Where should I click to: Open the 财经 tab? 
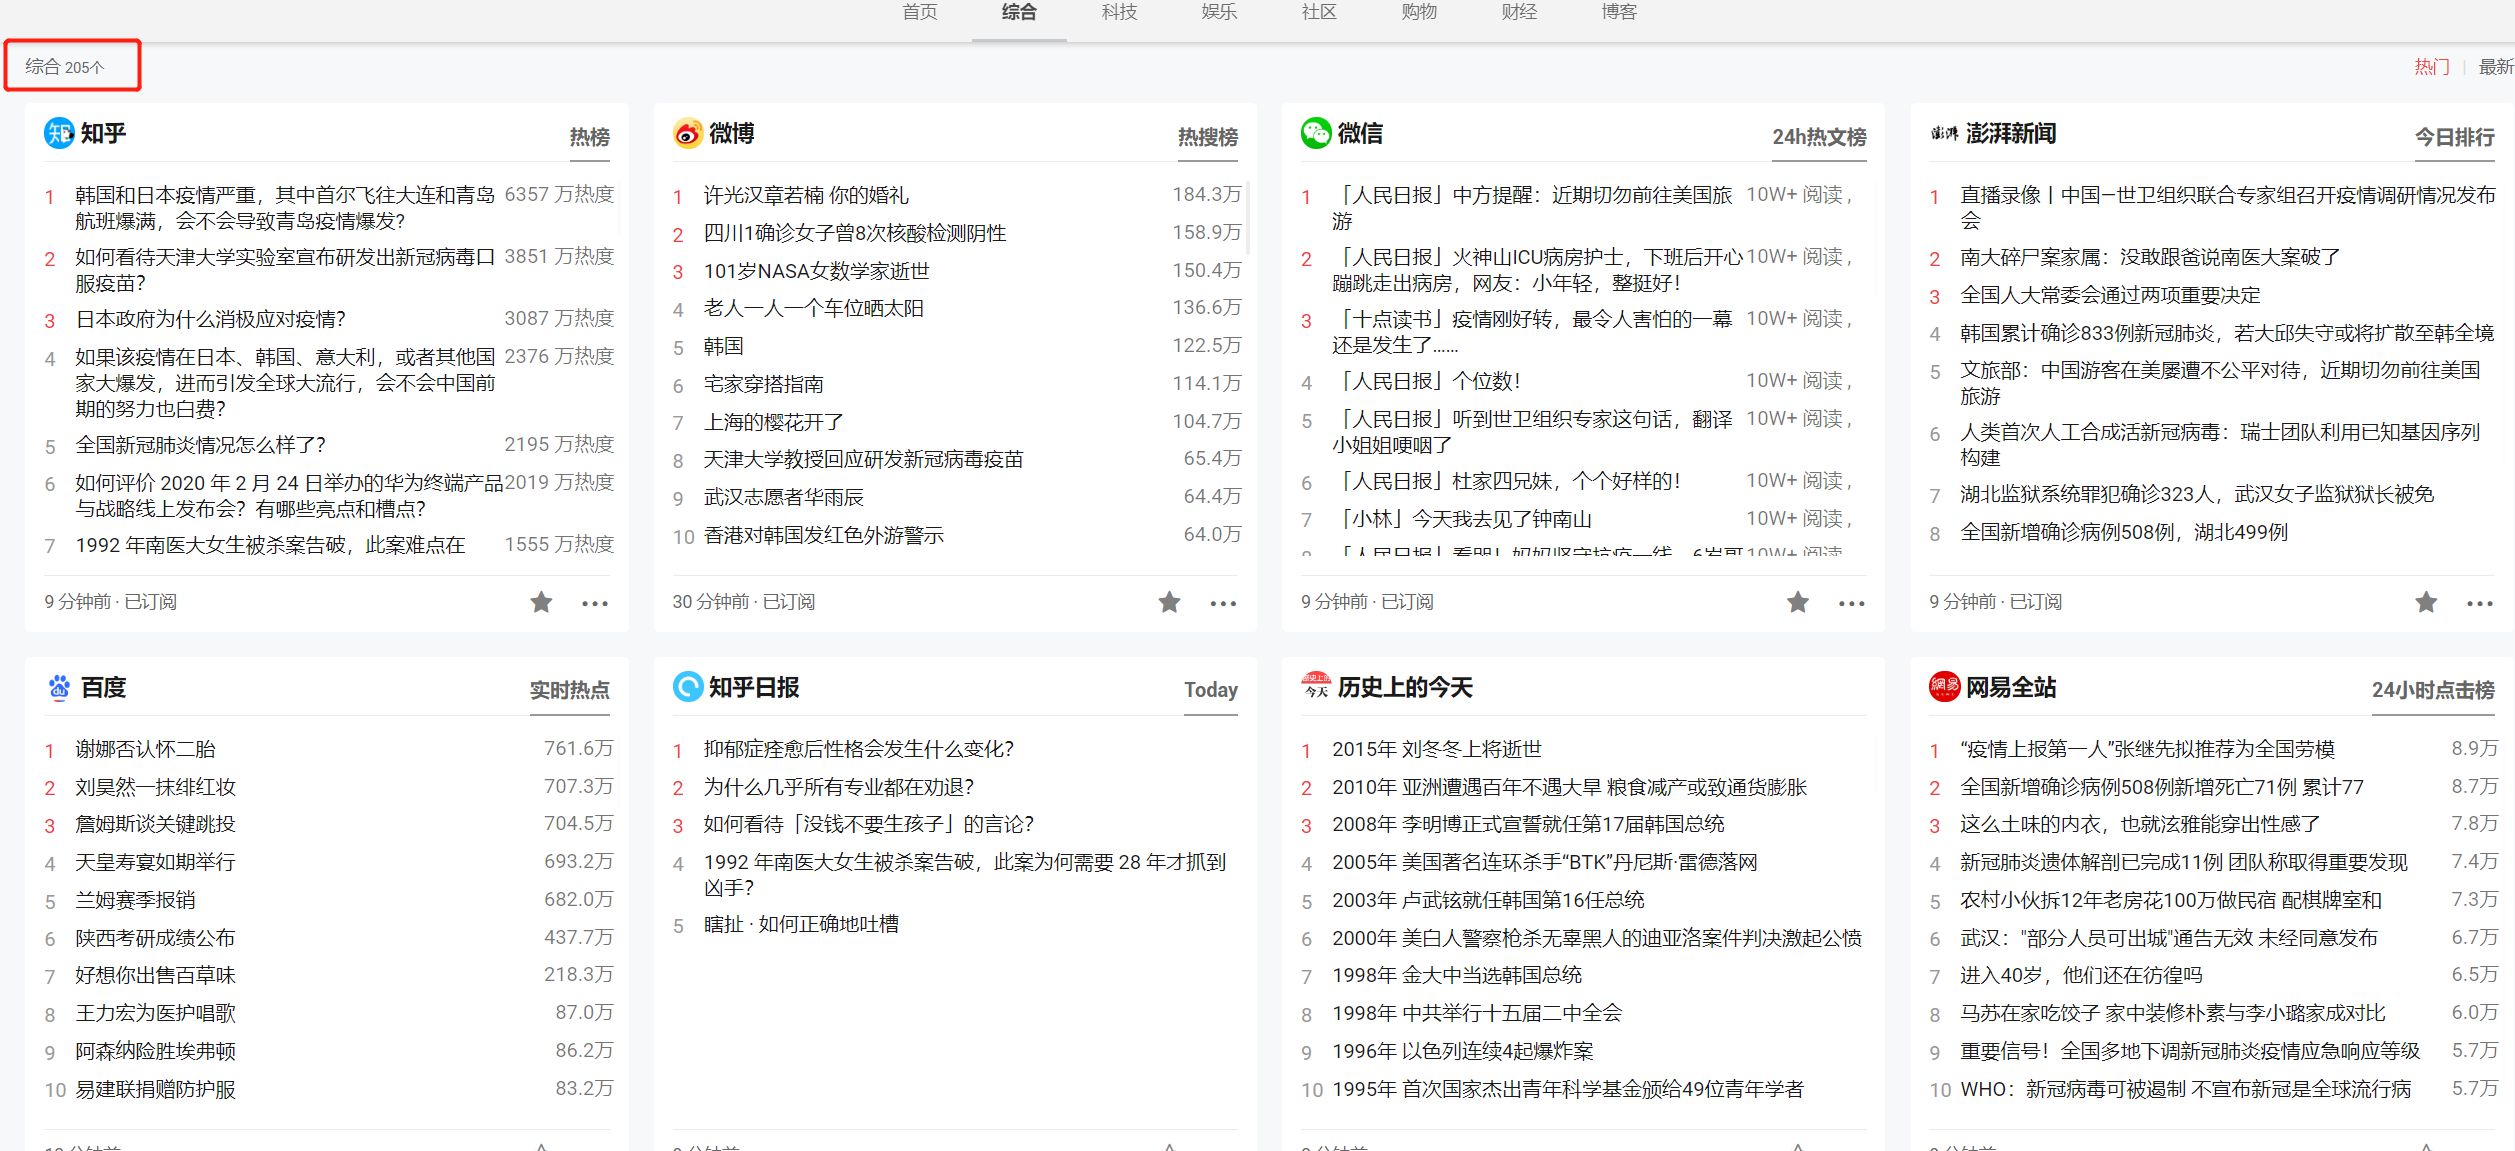1519,12
